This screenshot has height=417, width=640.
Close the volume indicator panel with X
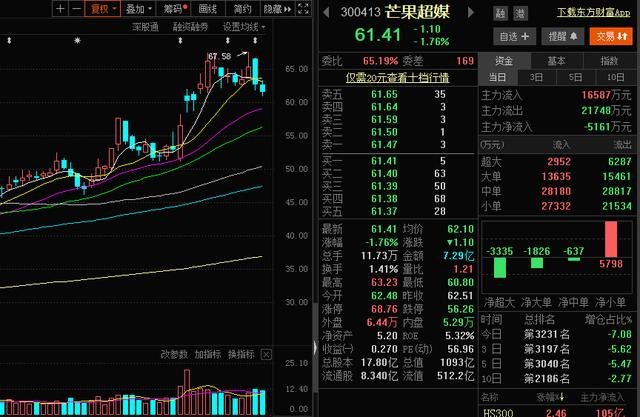coord(266,354)
